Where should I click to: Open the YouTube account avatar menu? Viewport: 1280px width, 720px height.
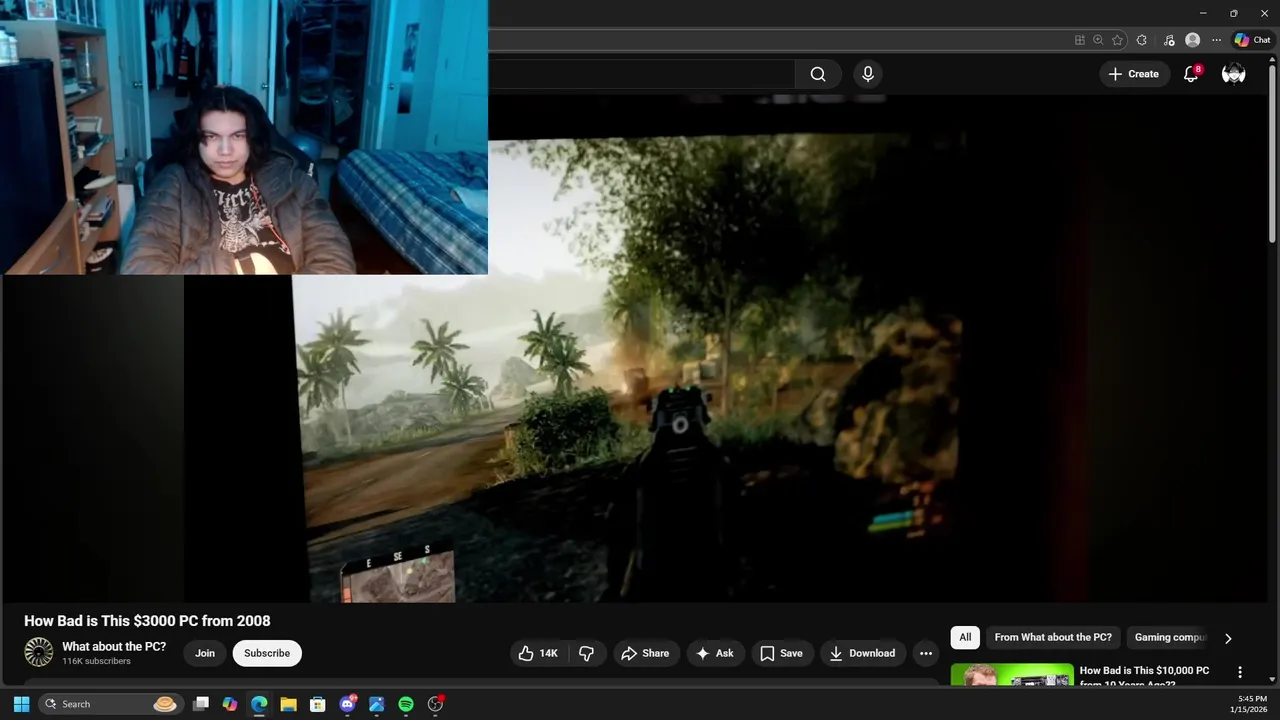[1234, 74]
